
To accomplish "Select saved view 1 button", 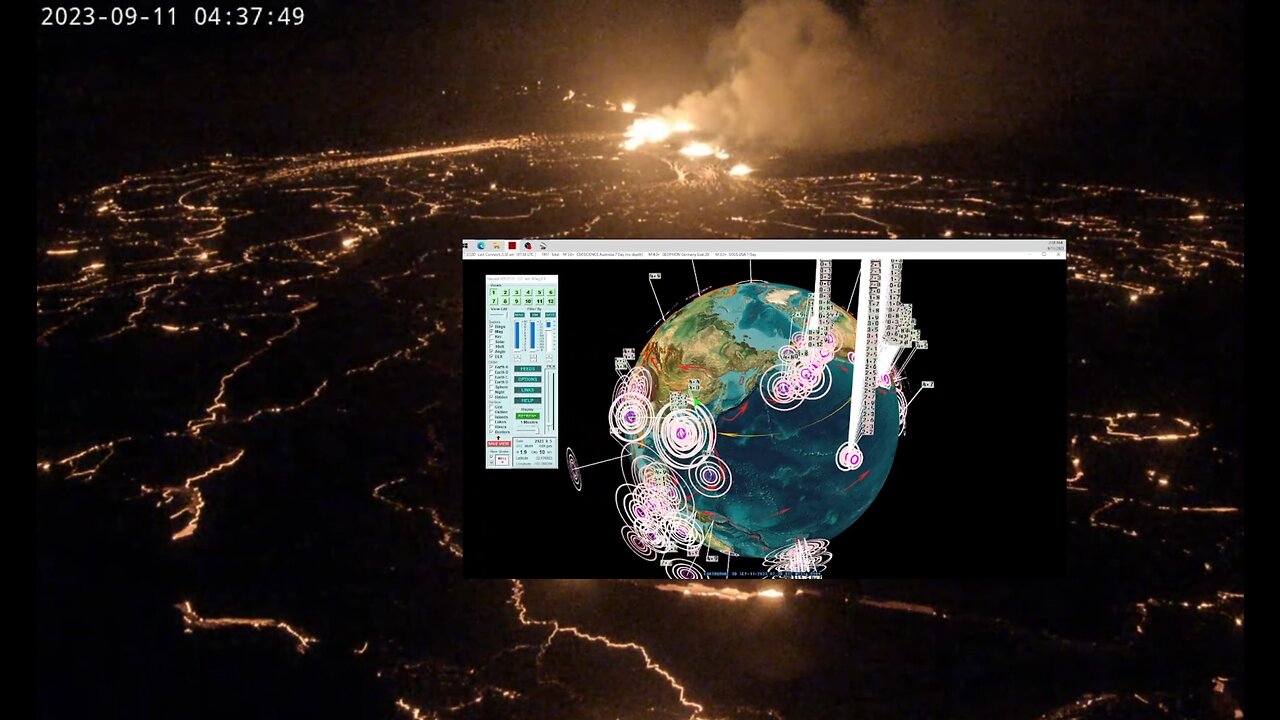I will click(494, 292).
